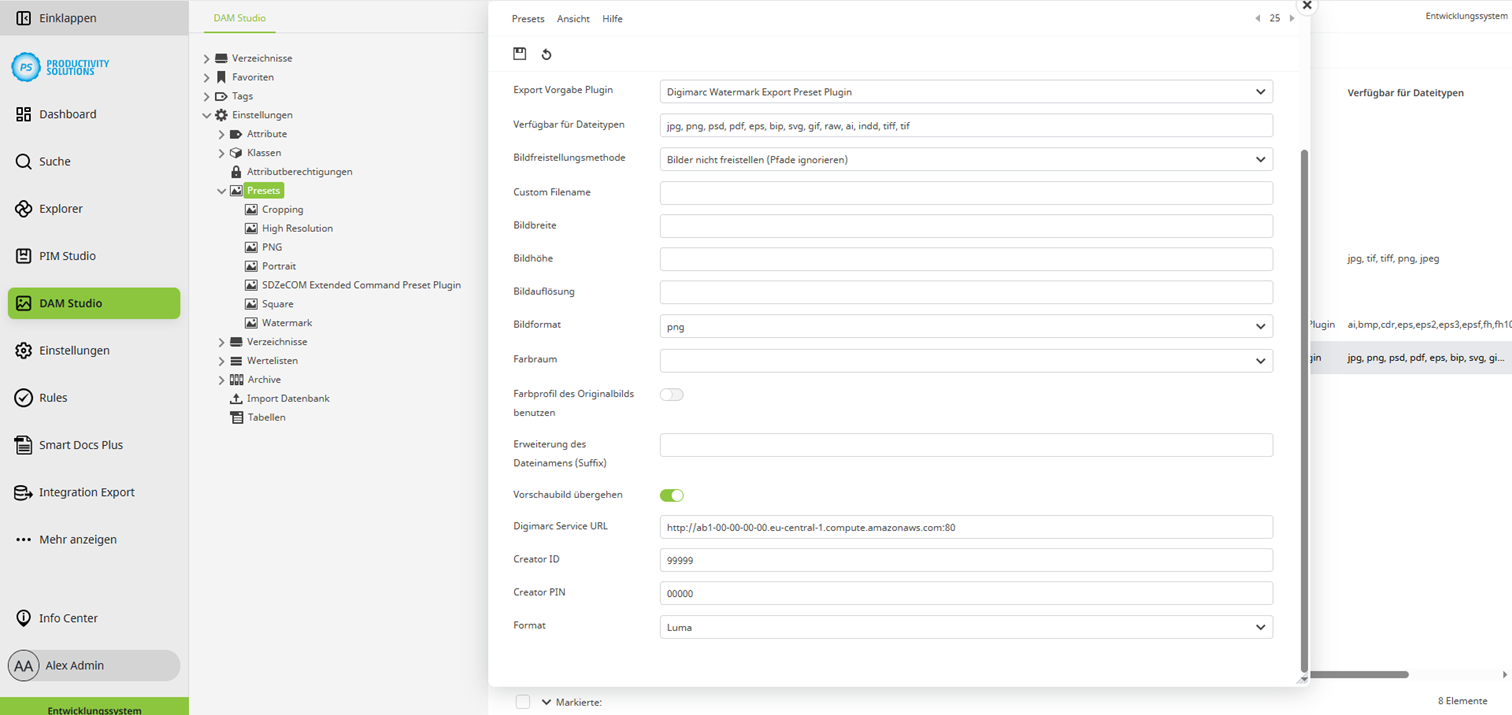
Task: Open the Explorer sidebar item
Action: pos(60,209)
